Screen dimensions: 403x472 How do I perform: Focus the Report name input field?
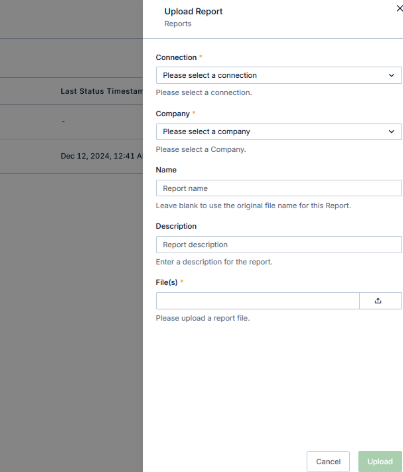pos(279,188)
